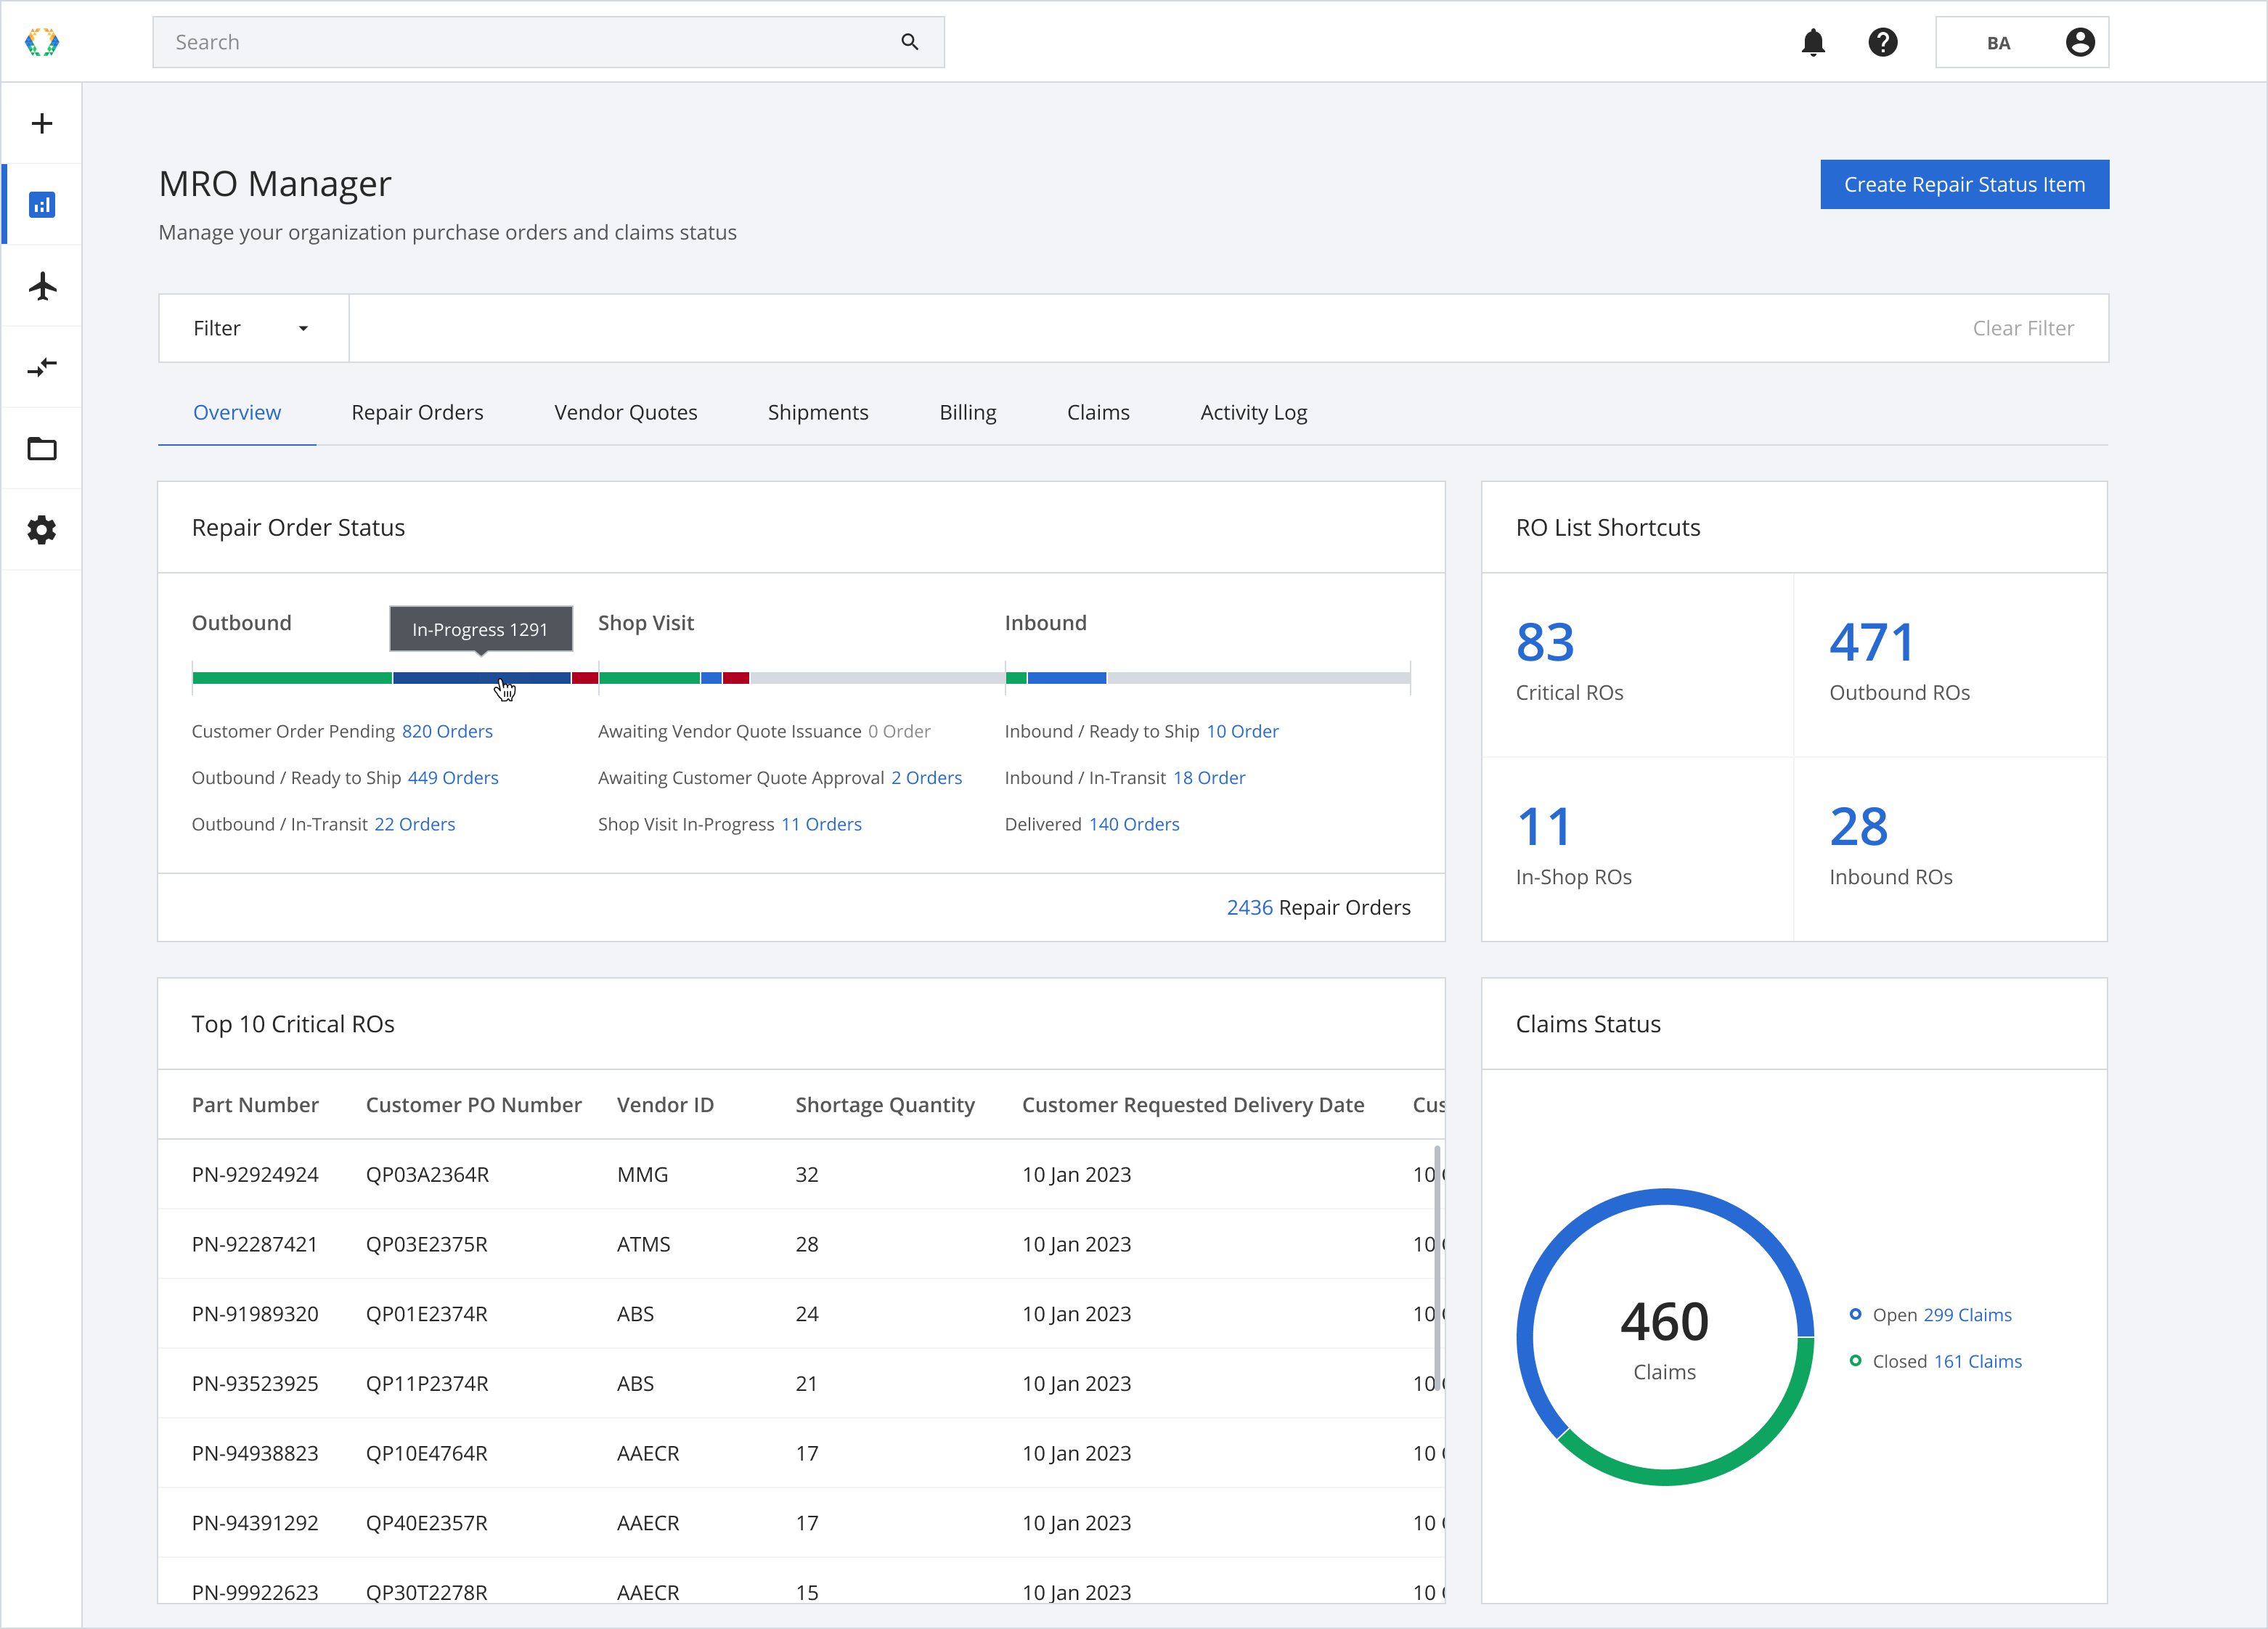The height and width of the screenshot is (1629, 2268).
Task: Click the green Outbound bar segment
Action: click(x=292, y=678)
